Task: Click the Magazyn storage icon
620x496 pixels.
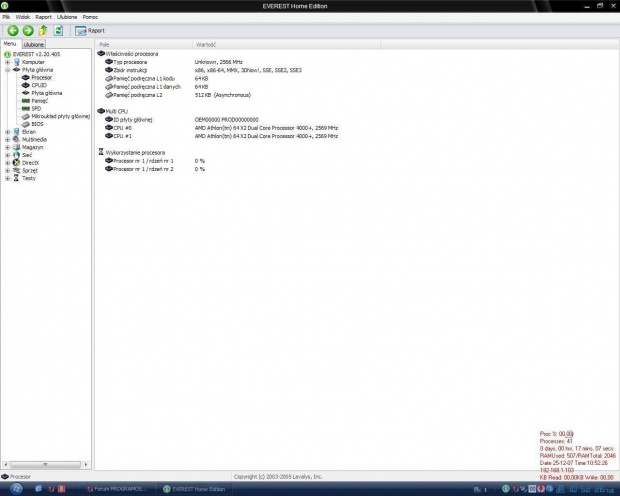Action: (x=17, y=147)
